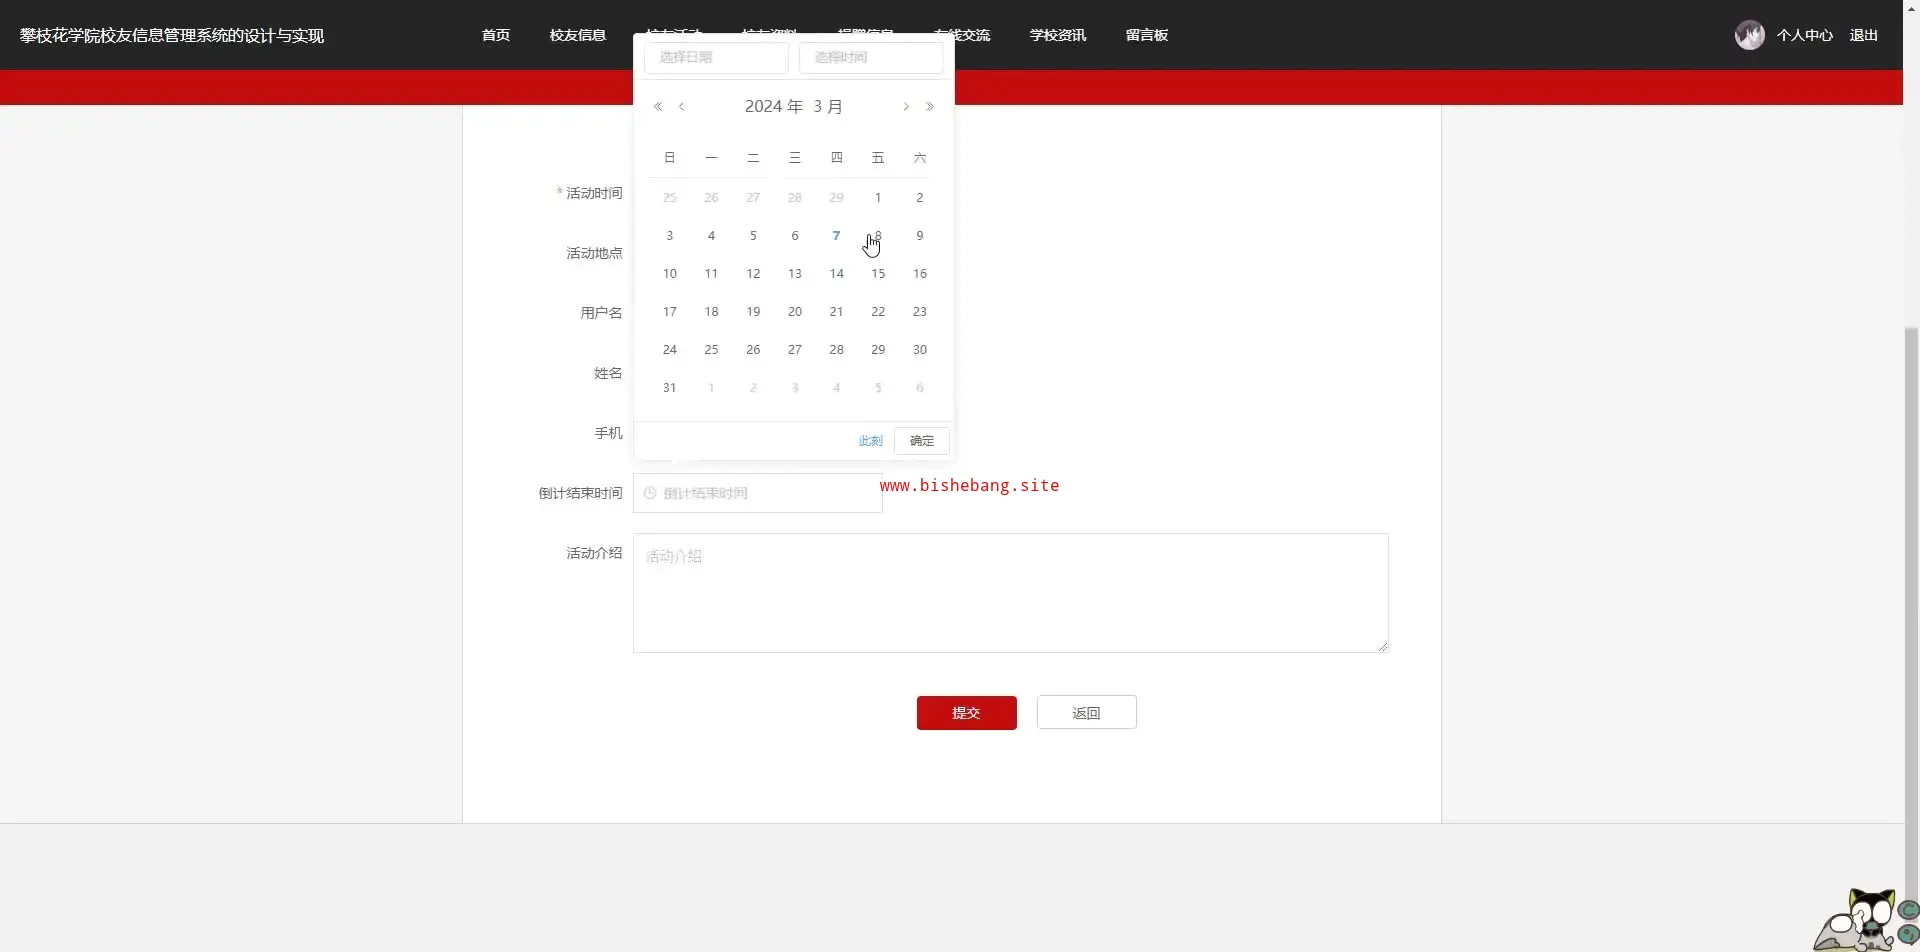The image size is (1920, 952).
Task: Select Friday March 1 in the calendar
Action: tap(878, 198)
